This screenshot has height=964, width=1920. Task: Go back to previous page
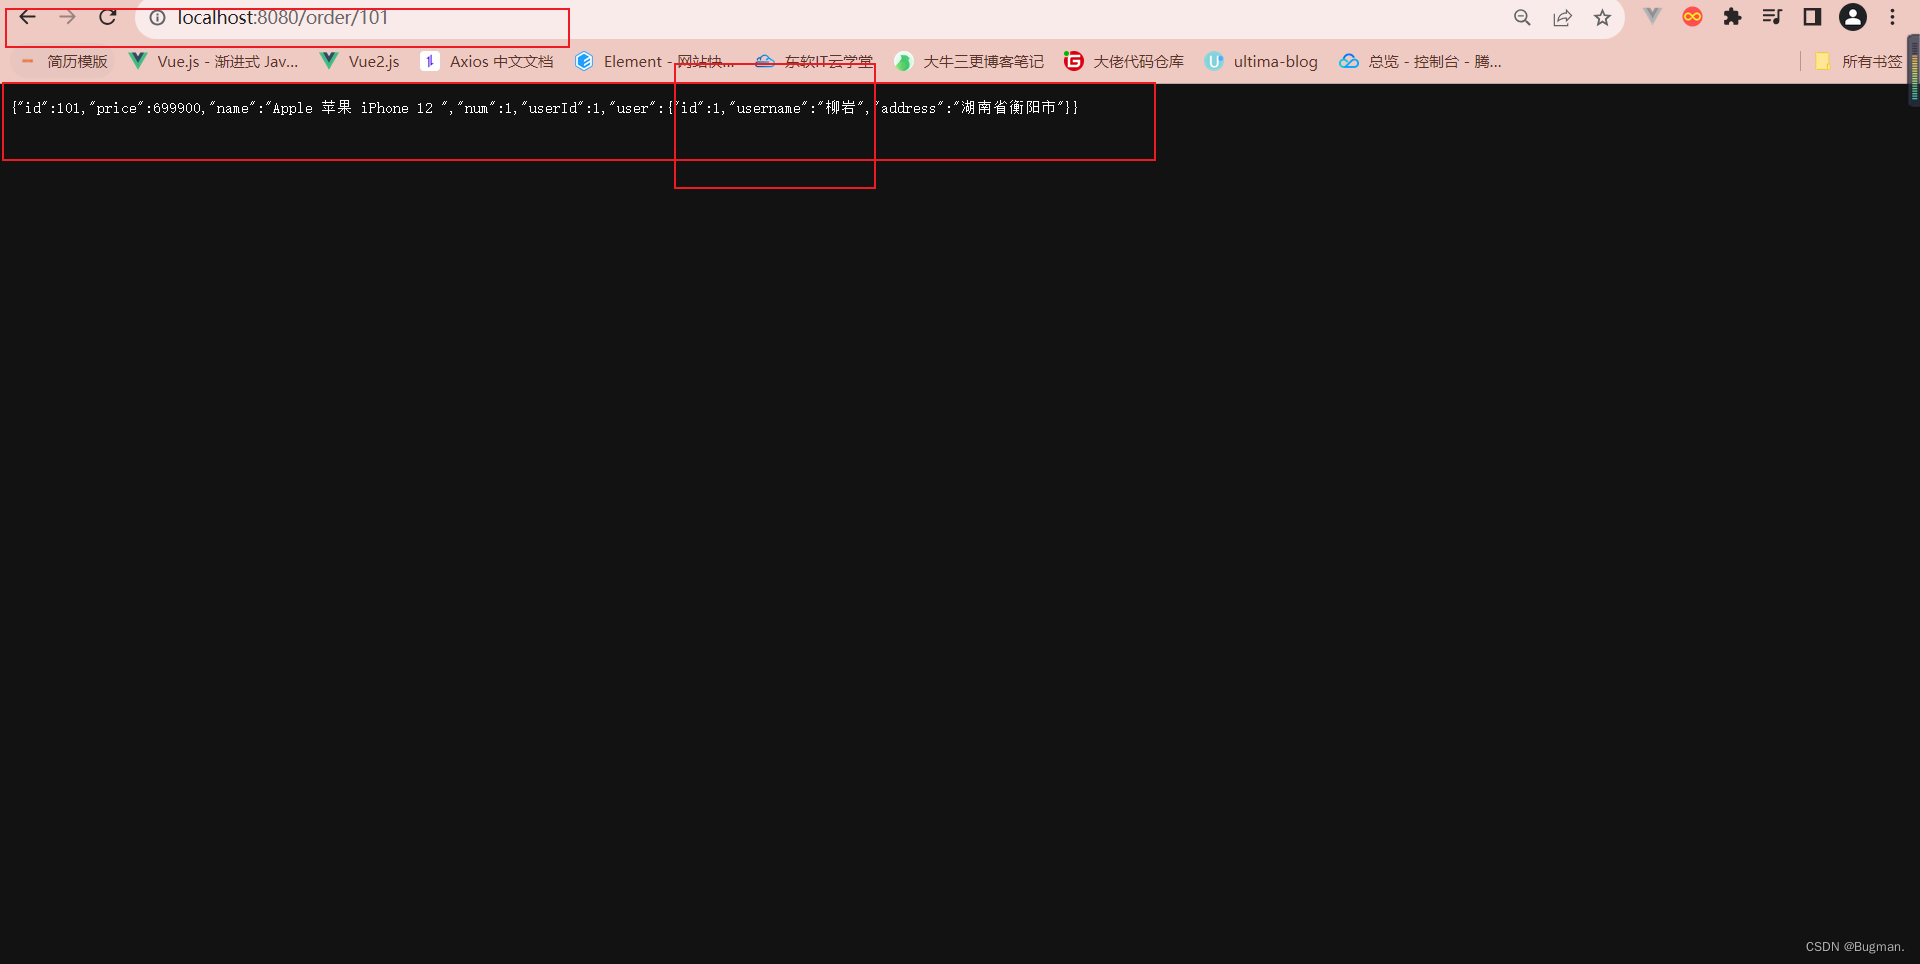click(28, 17)
